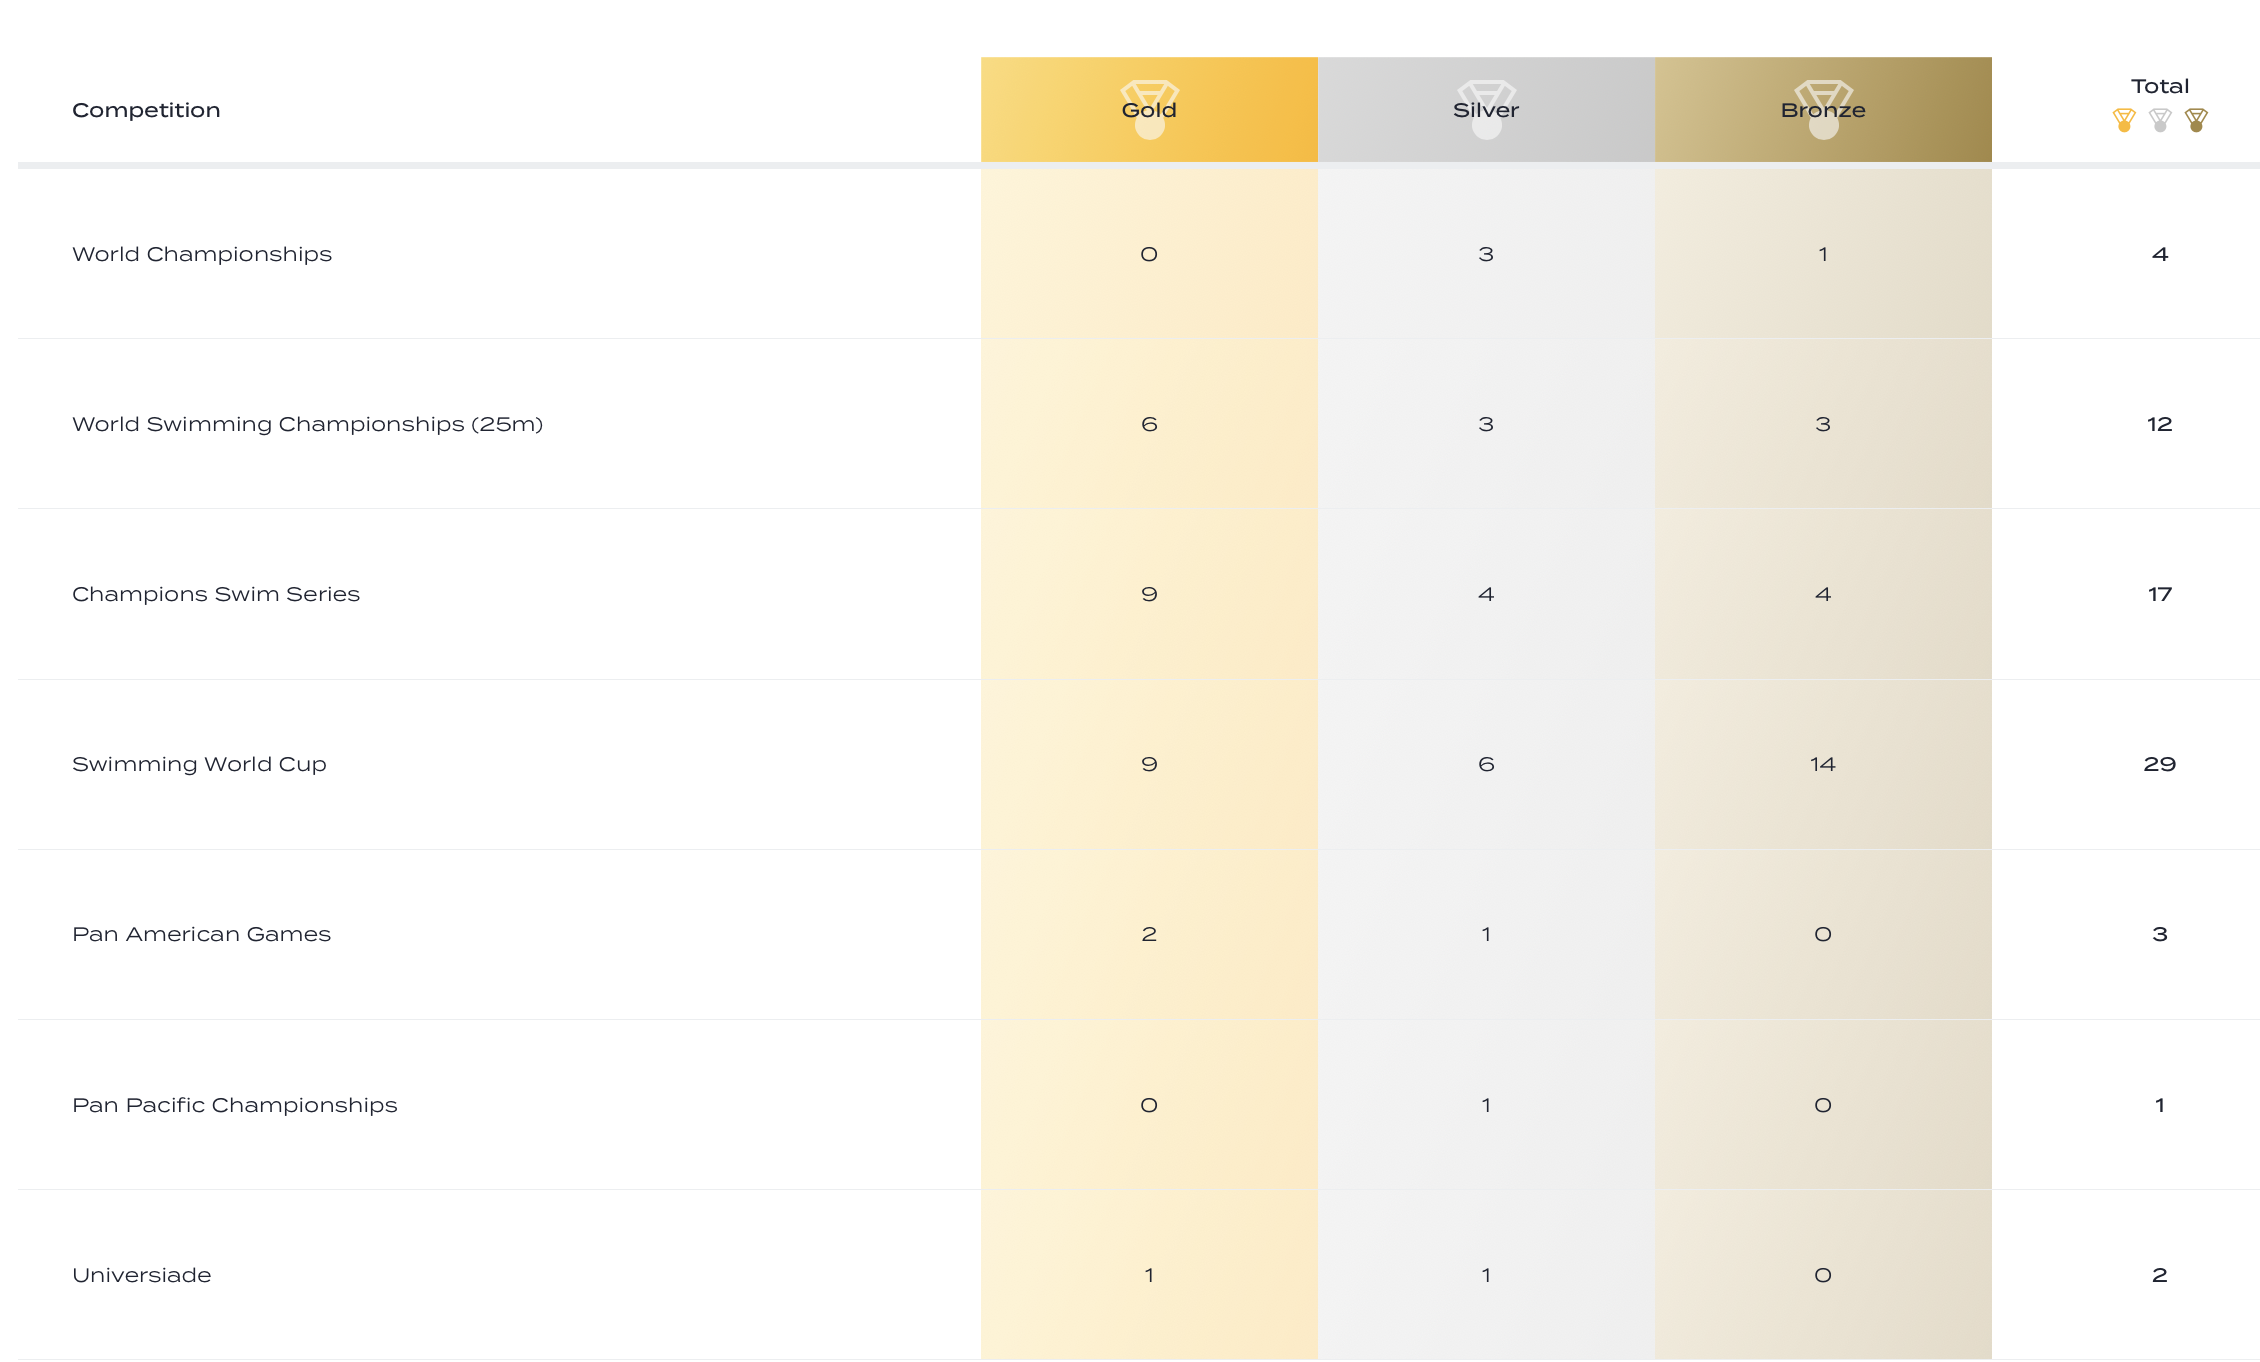Screen dimensions: 2260x1362
Task: Click Swimming World Cup competition name
Action: (x=199, y=764)
